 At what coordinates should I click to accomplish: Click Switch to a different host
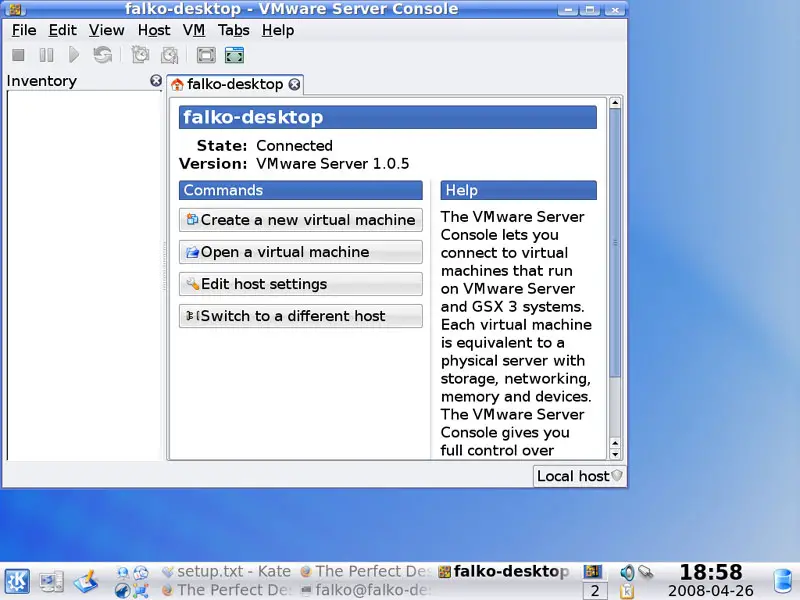(301, 316)
